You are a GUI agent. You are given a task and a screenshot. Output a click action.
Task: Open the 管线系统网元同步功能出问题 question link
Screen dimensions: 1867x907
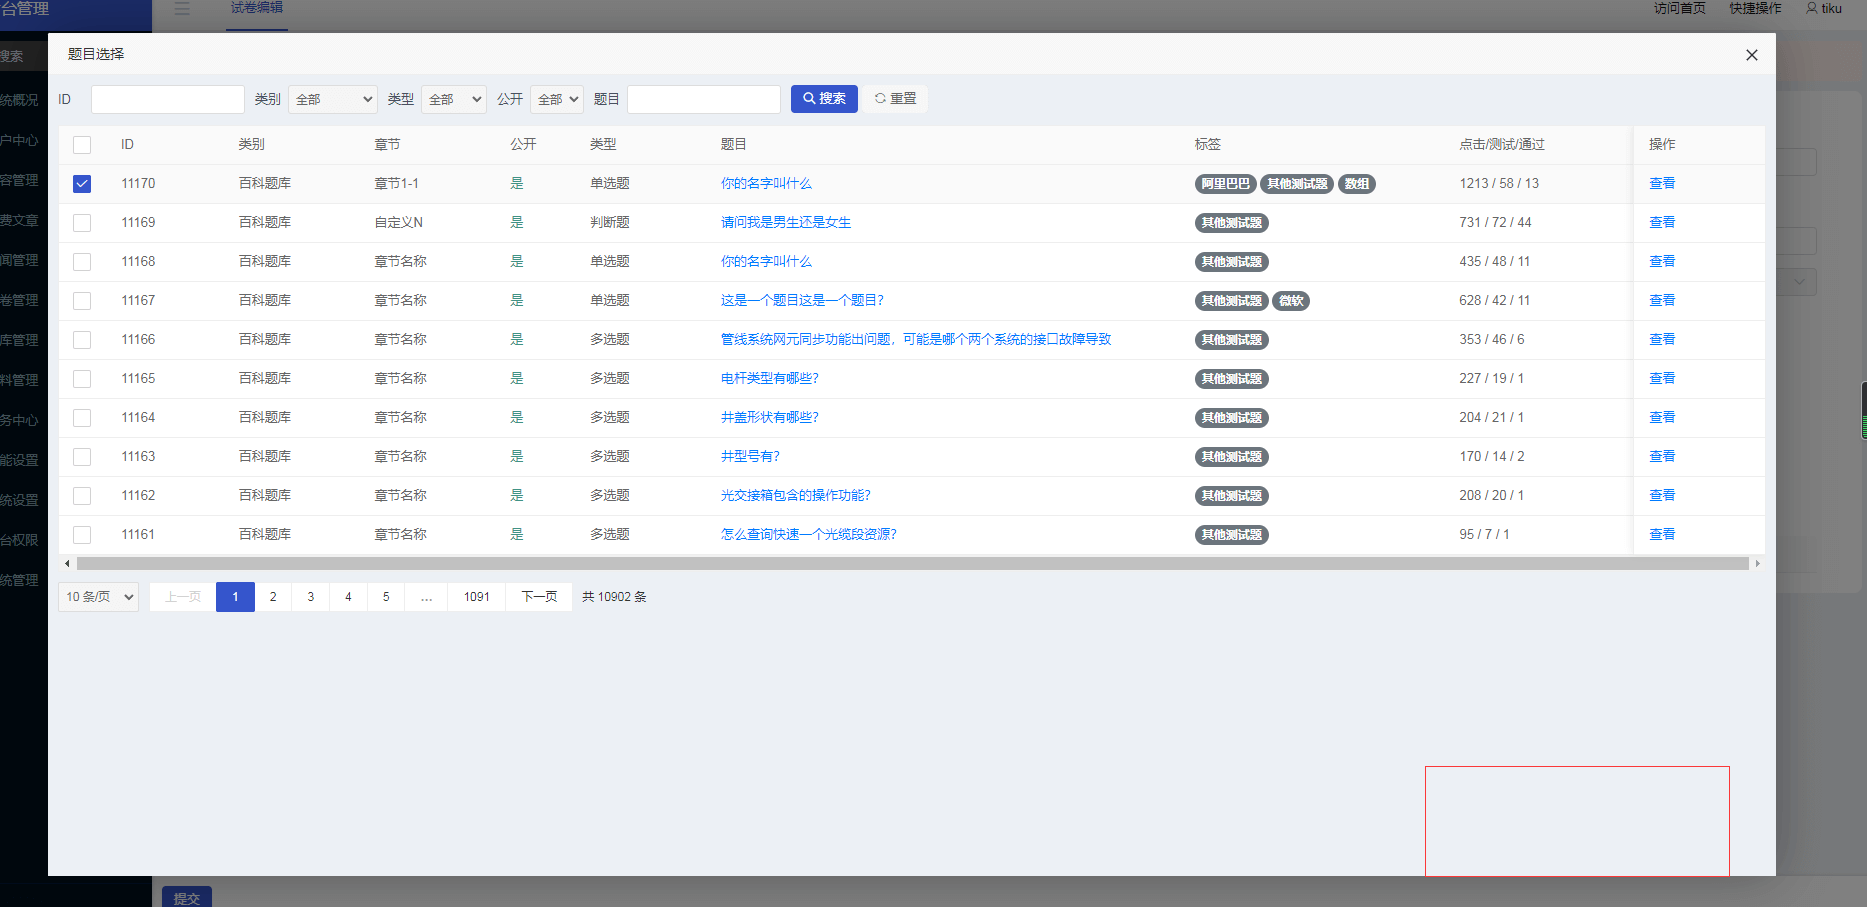pyautogui.click(x=916, y=339)
